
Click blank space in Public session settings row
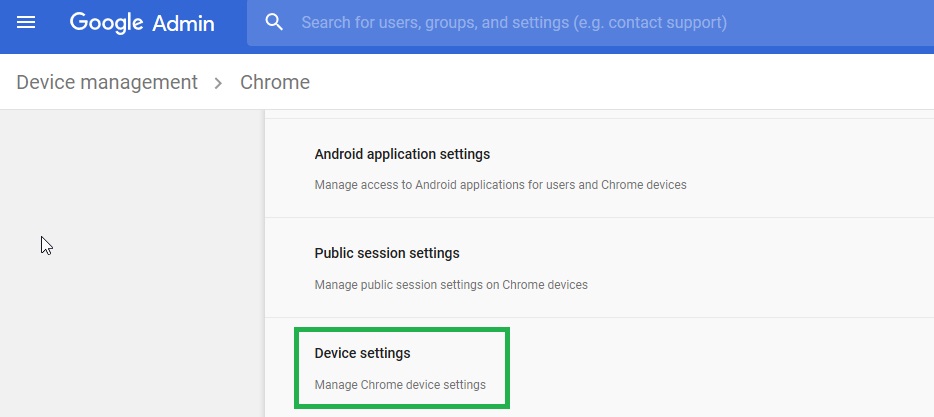[x=774, y=267]
